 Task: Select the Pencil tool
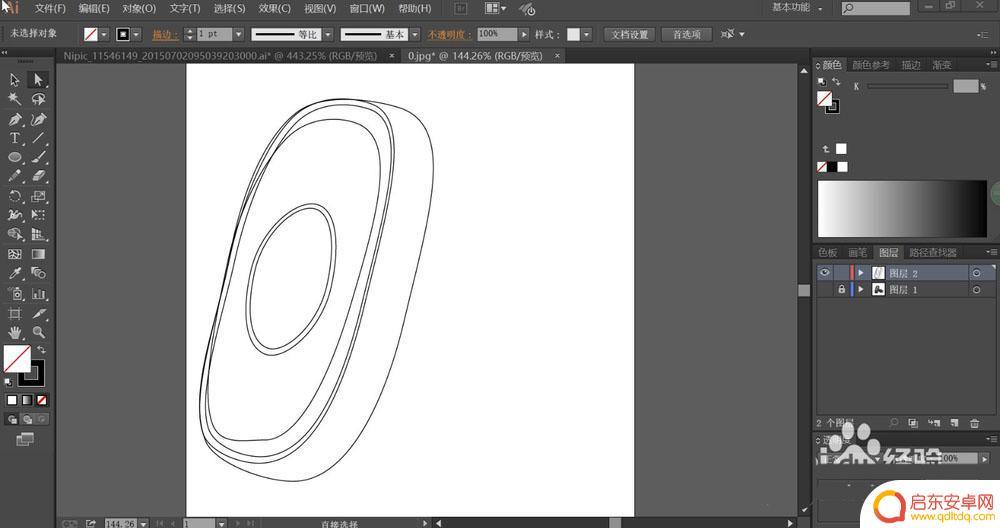coord(15,176)
